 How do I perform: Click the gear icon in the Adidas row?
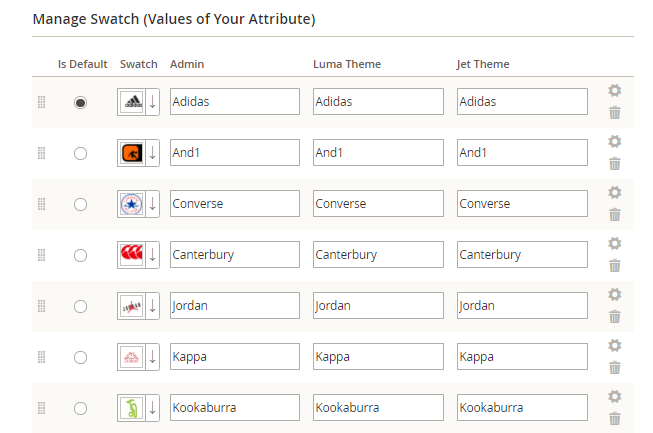pos(615,90)
